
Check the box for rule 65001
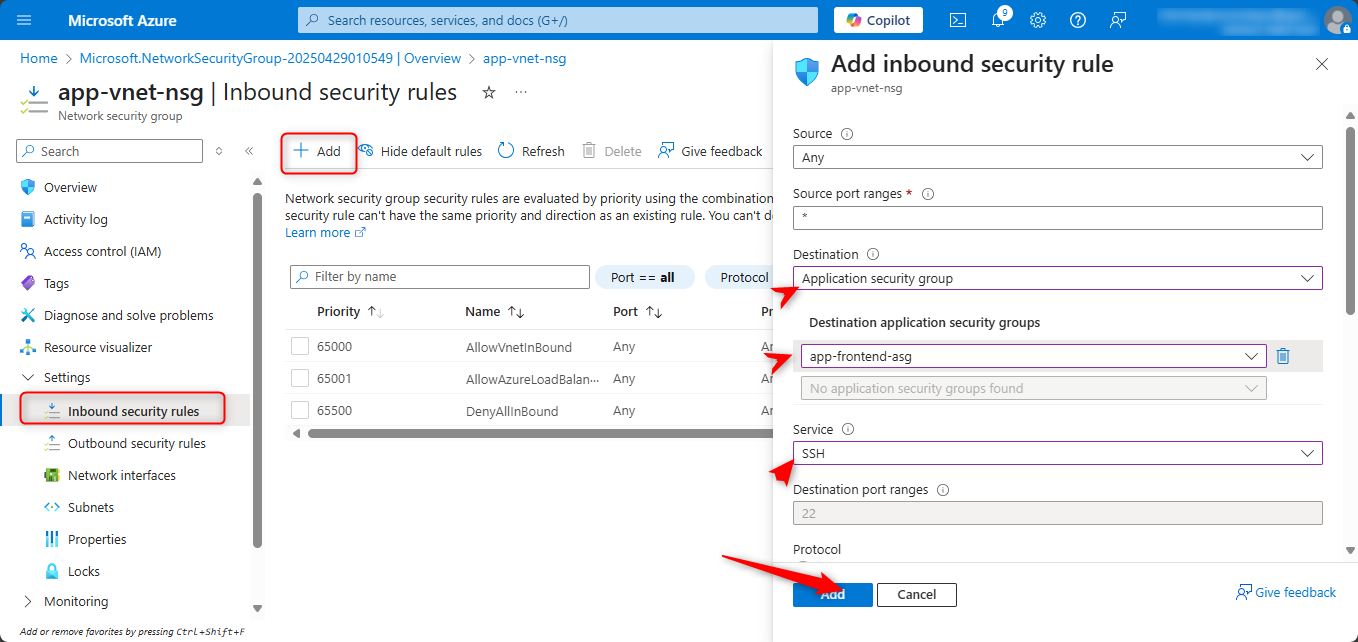[x=300, y=379]
